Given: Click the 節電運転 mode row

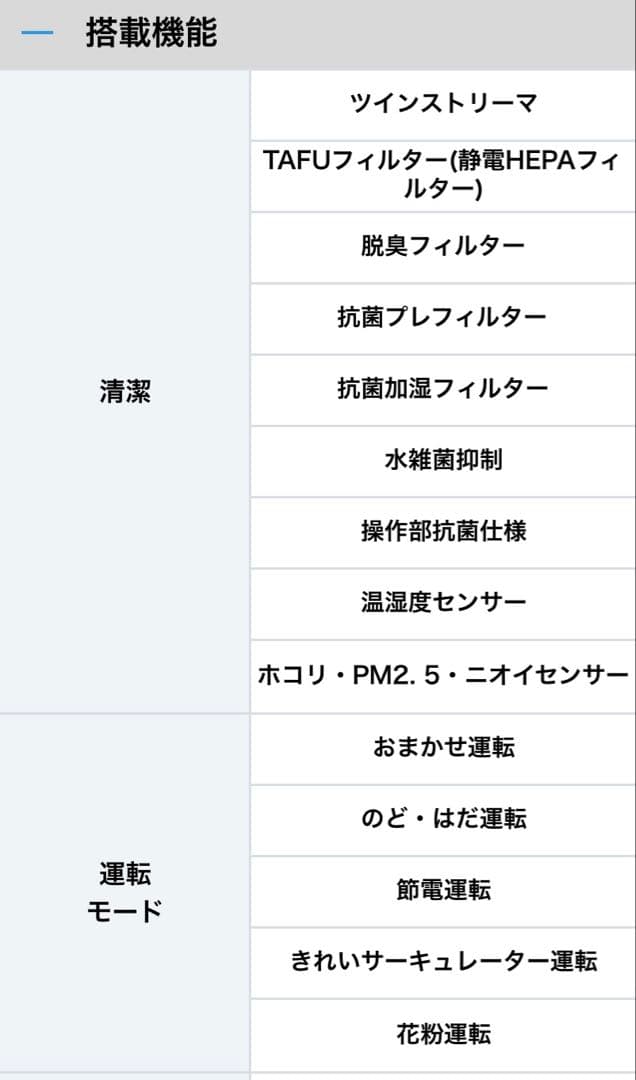Looking at the screenshot, I should tap(443, 890).
